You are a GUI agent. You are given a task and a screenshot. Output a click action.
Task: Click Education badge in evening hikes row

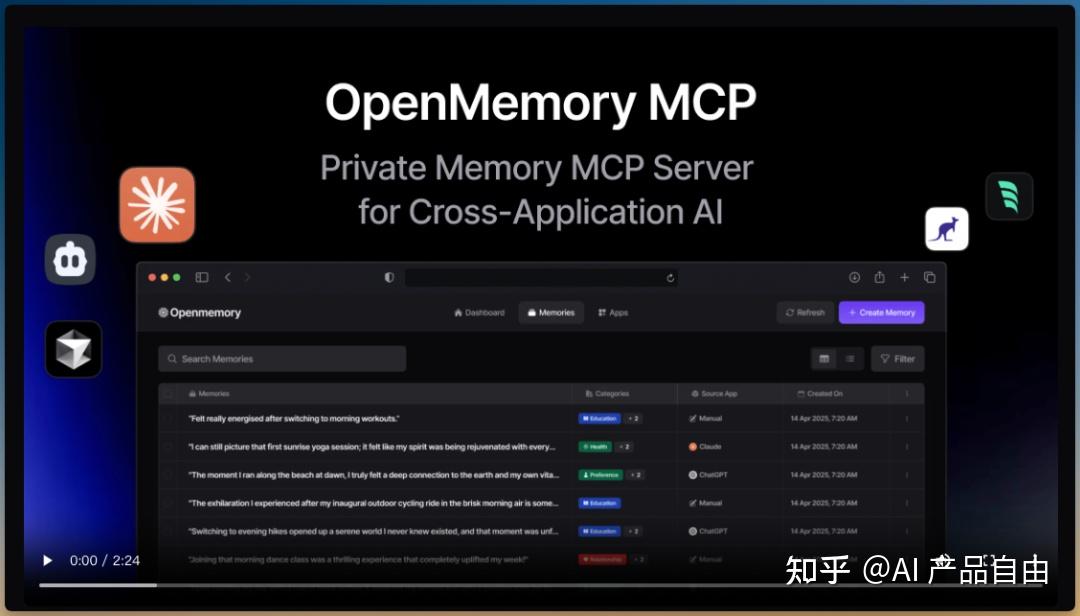[x=599, y=531]
